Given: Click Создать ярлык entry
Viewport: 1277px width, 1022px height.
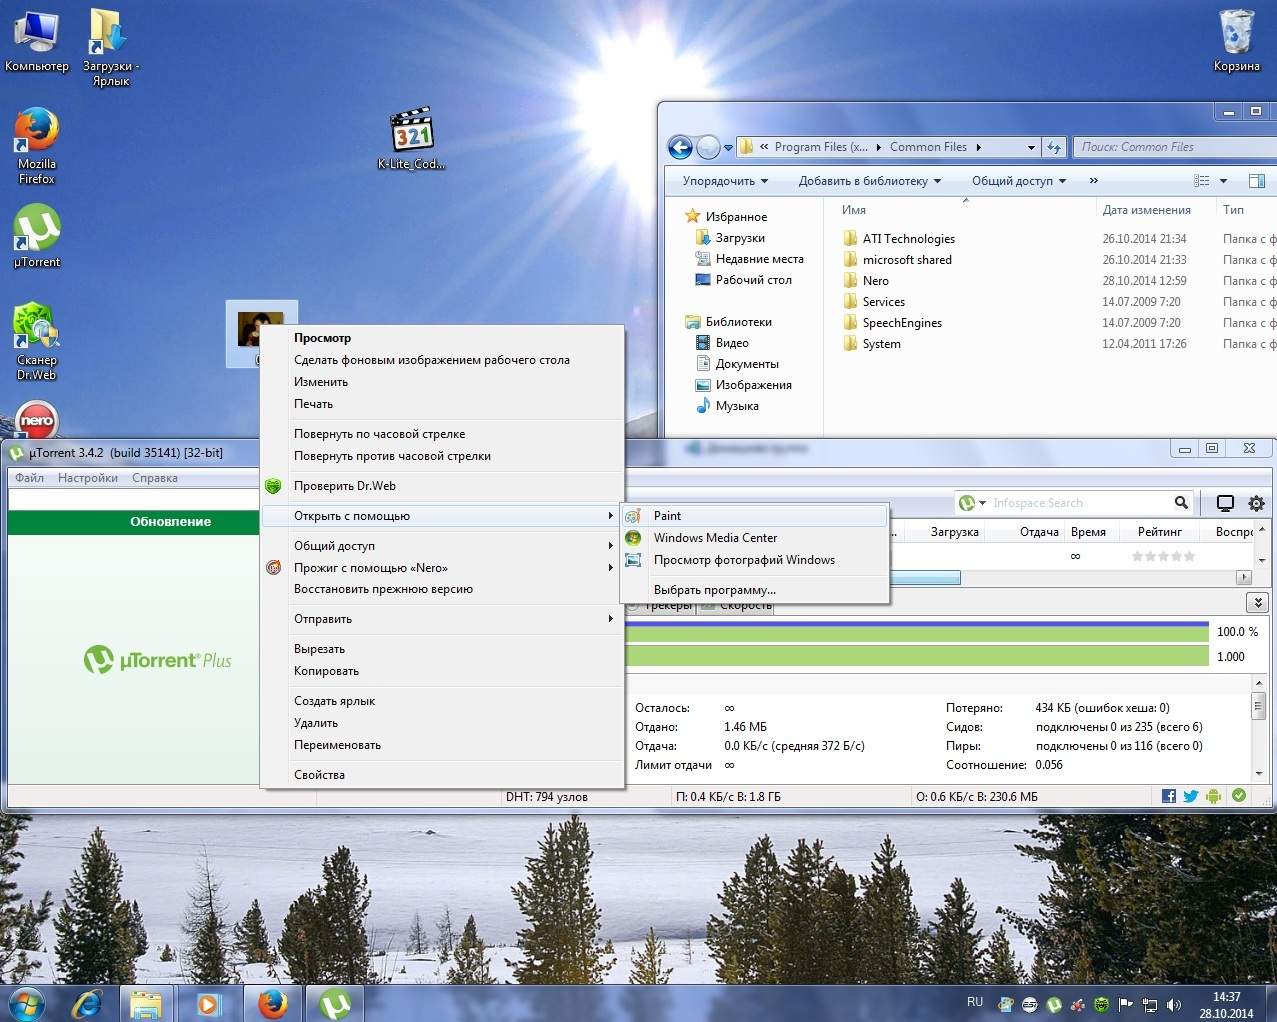Looking at the screenshot, I should 442,701.
